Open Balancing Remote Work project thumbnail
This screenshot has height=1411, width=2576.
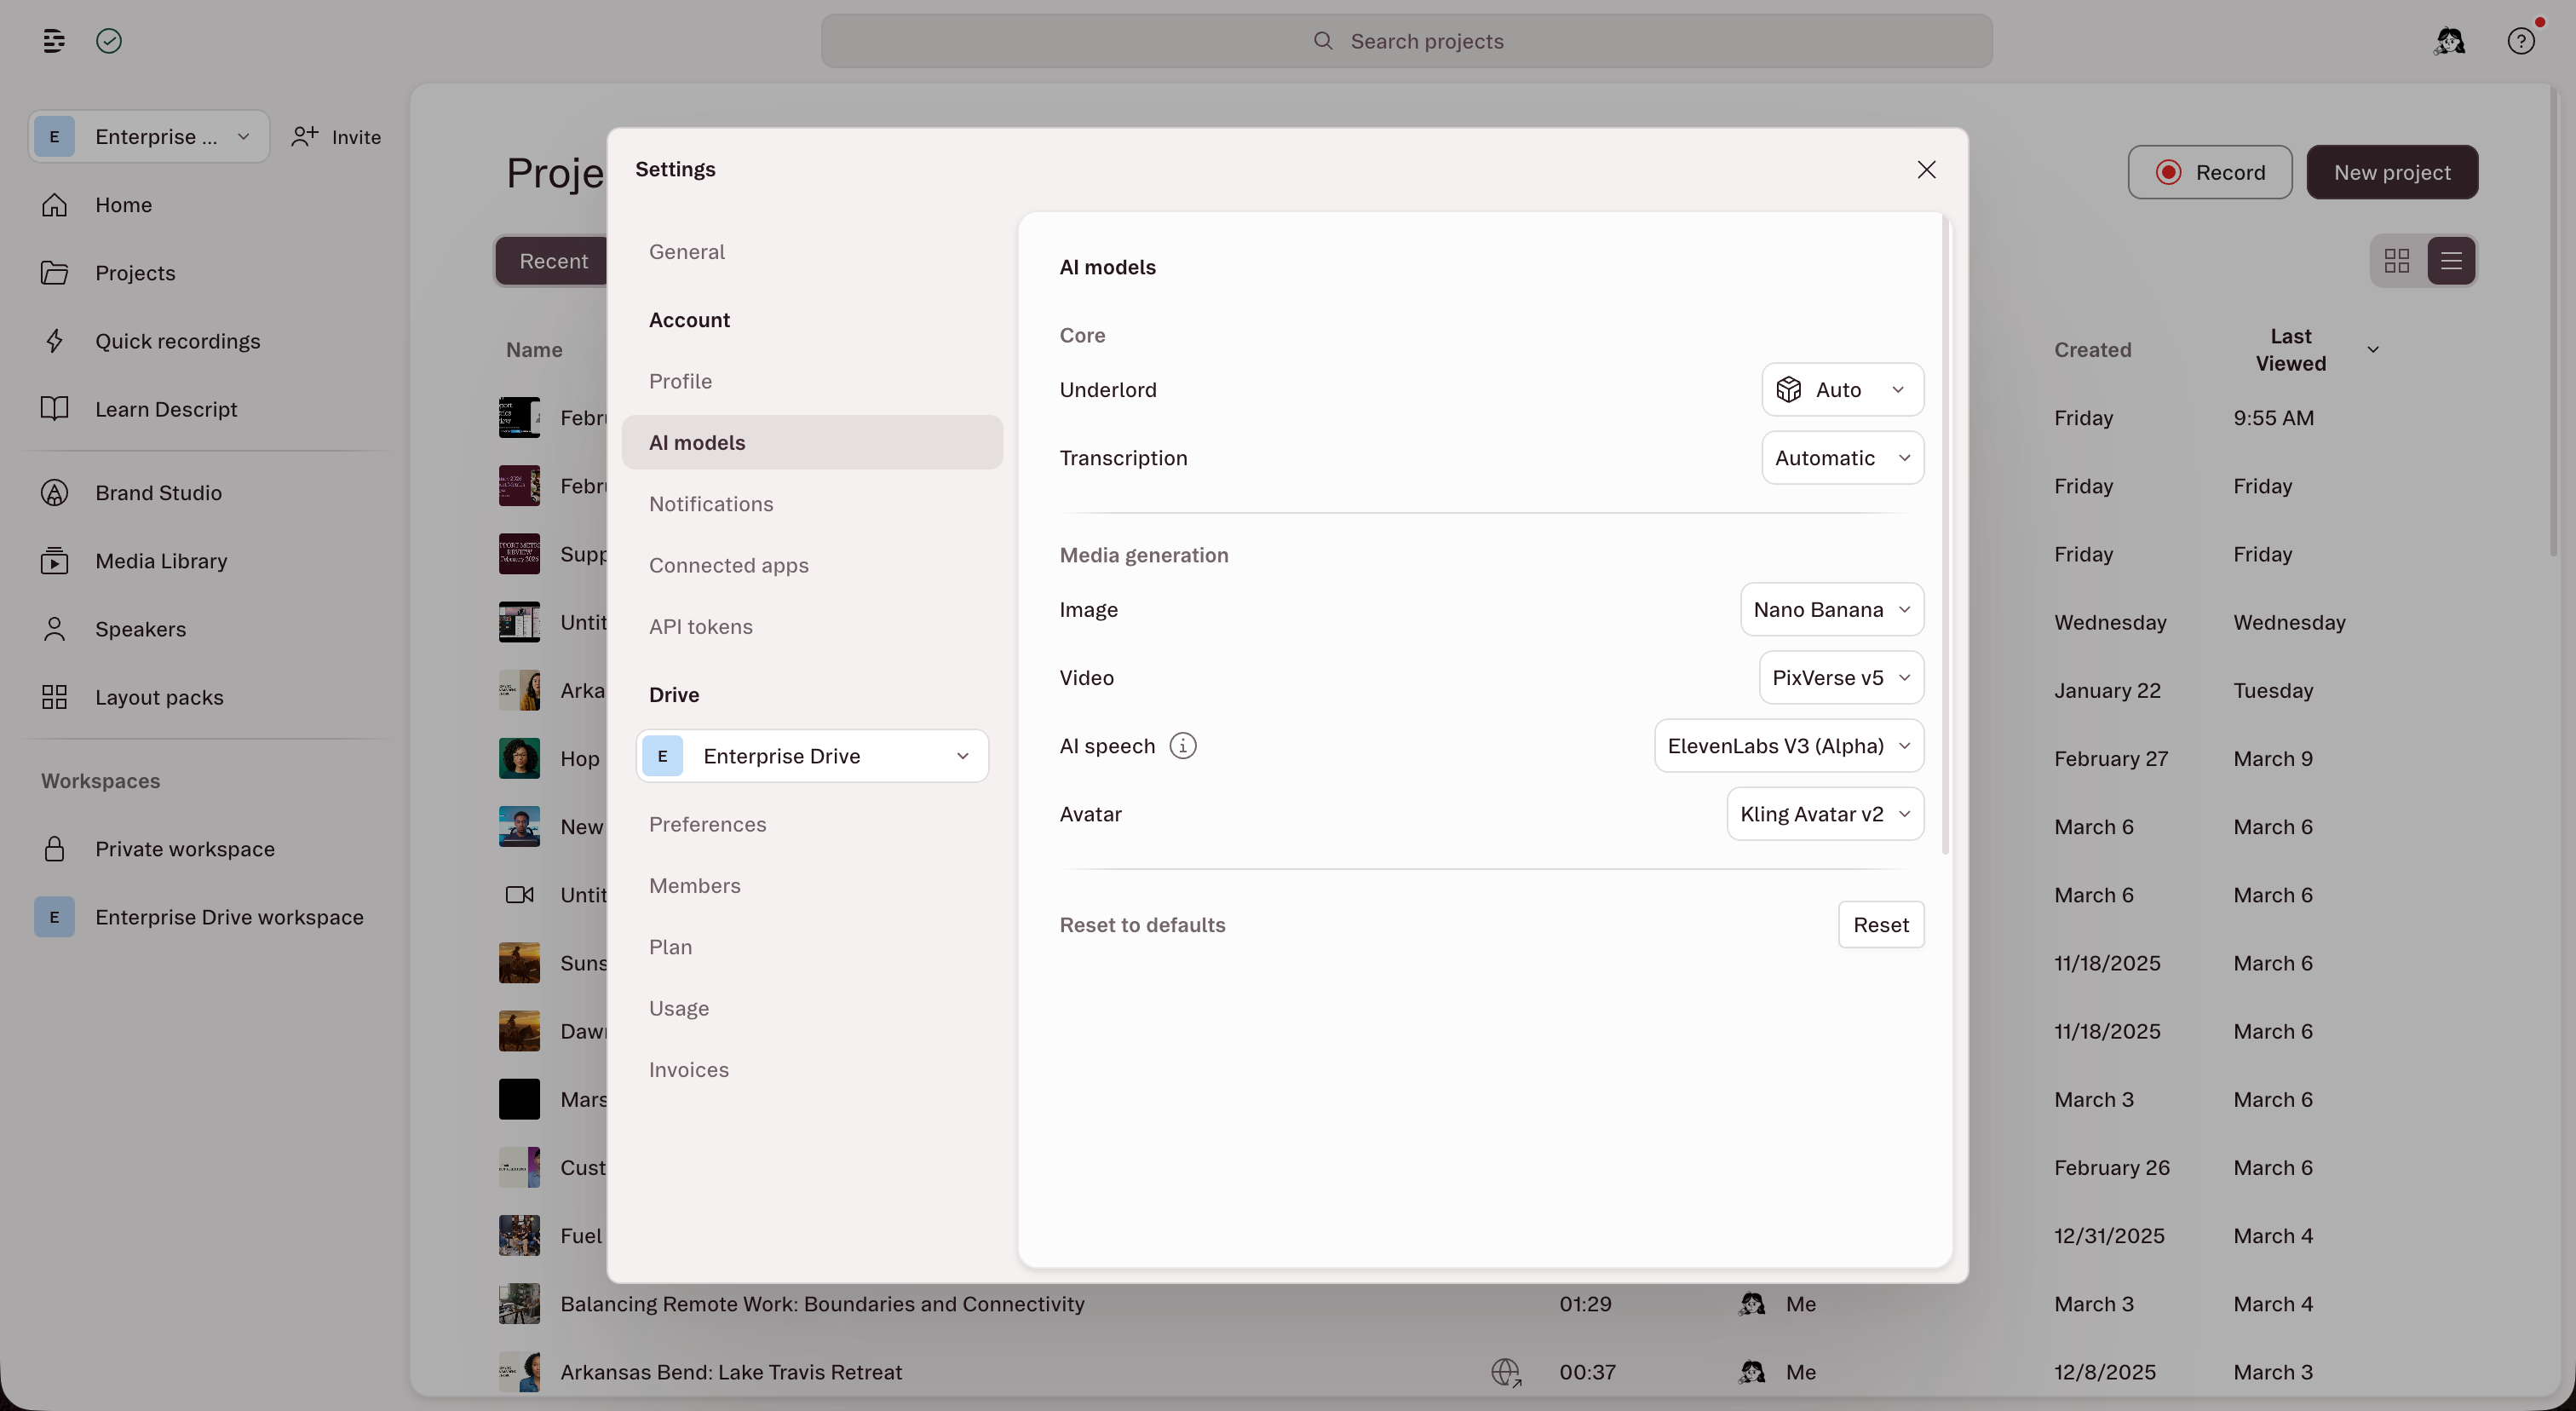pyautogui.click(x=519, y=1304)
